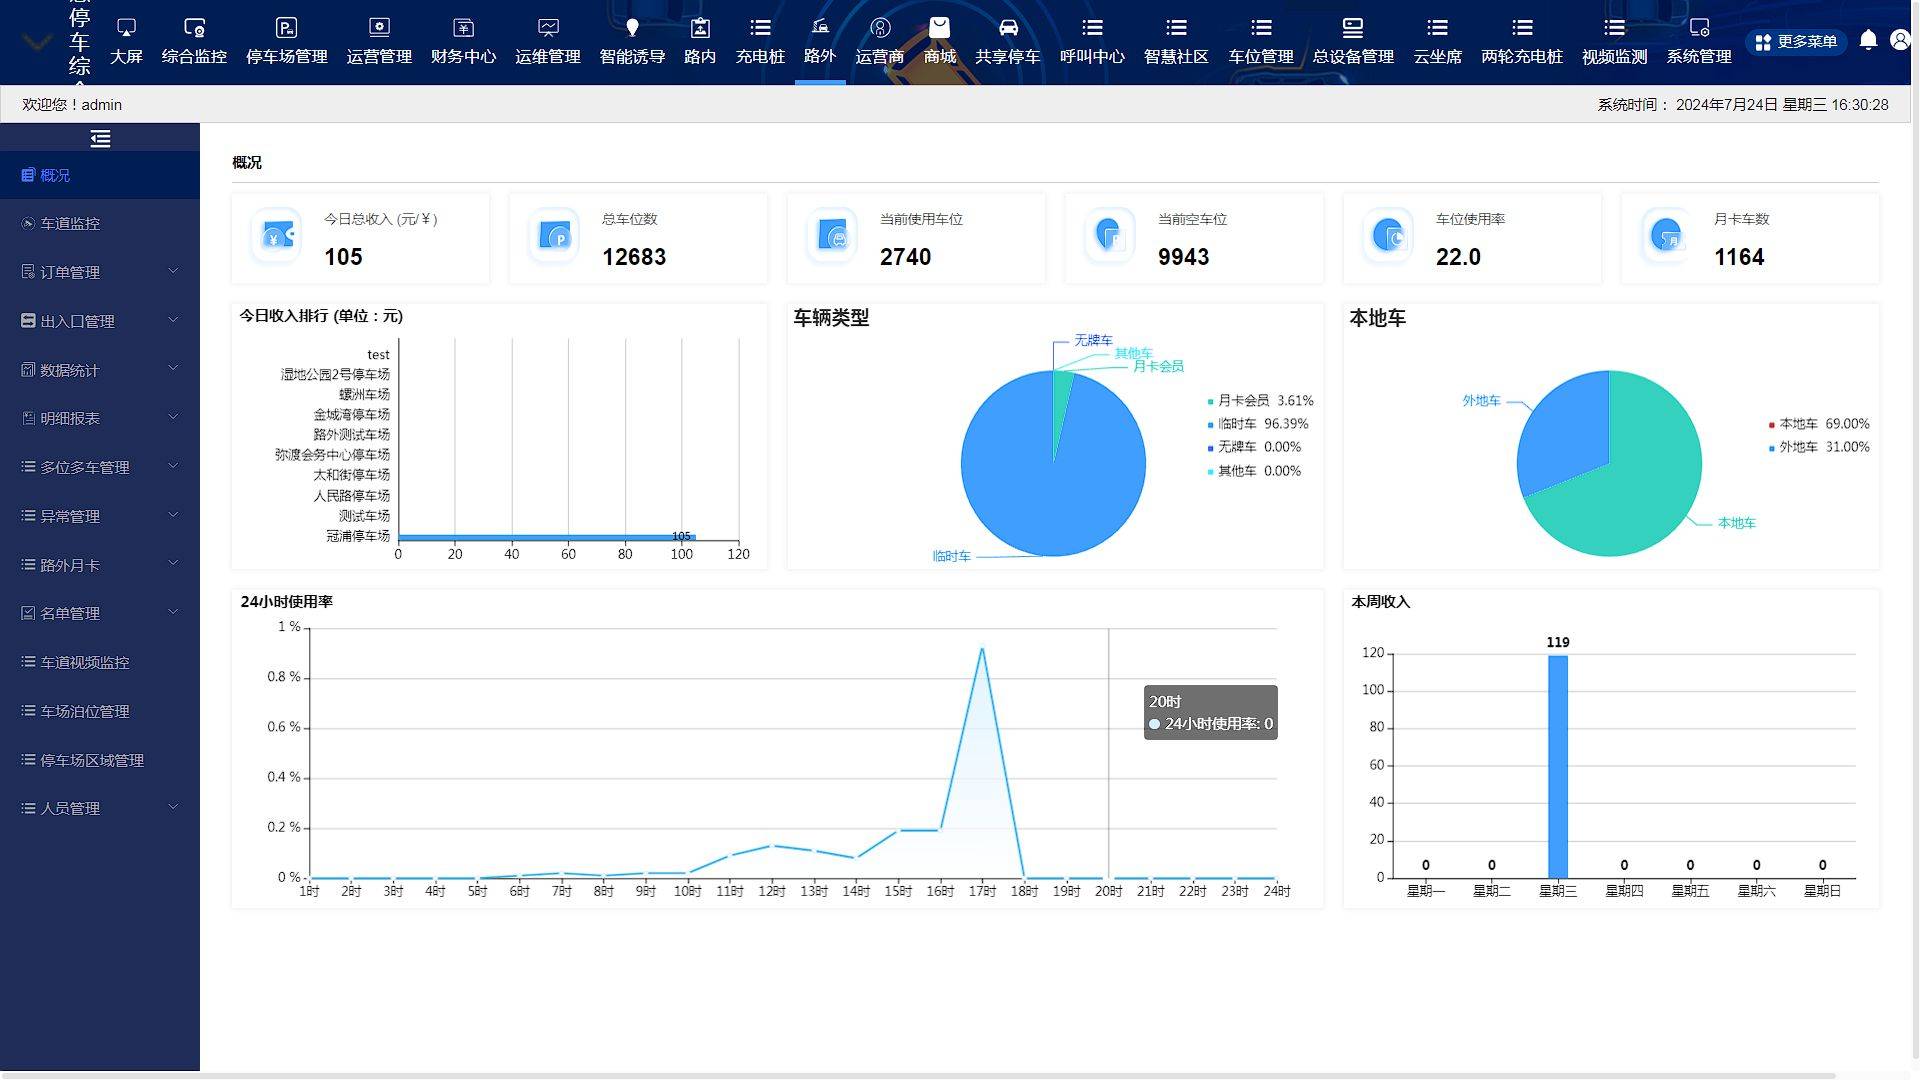Expand 多位多车管理 sidebar menu
1920x1080 pixels.
click(100, 467)
